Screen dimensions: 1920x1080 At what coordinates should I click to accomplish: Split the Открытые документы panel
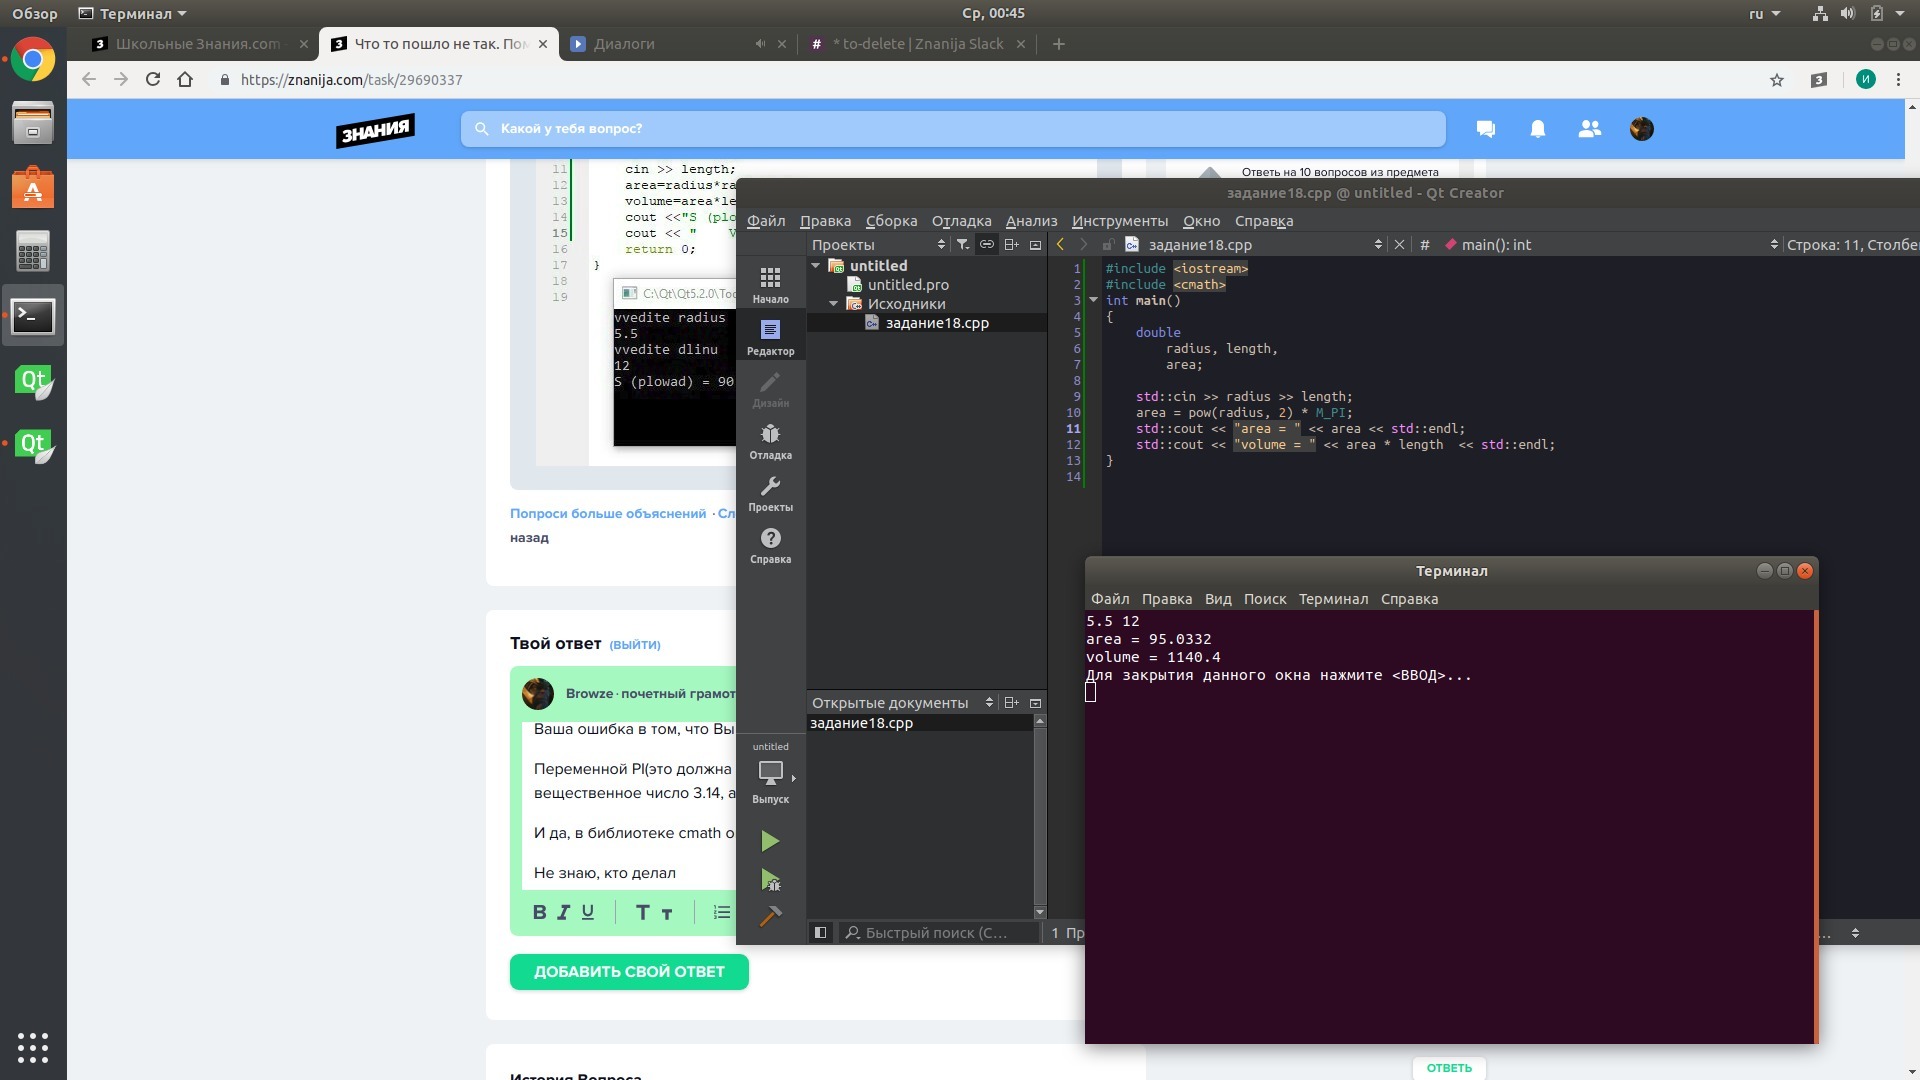pos(1011,703)
